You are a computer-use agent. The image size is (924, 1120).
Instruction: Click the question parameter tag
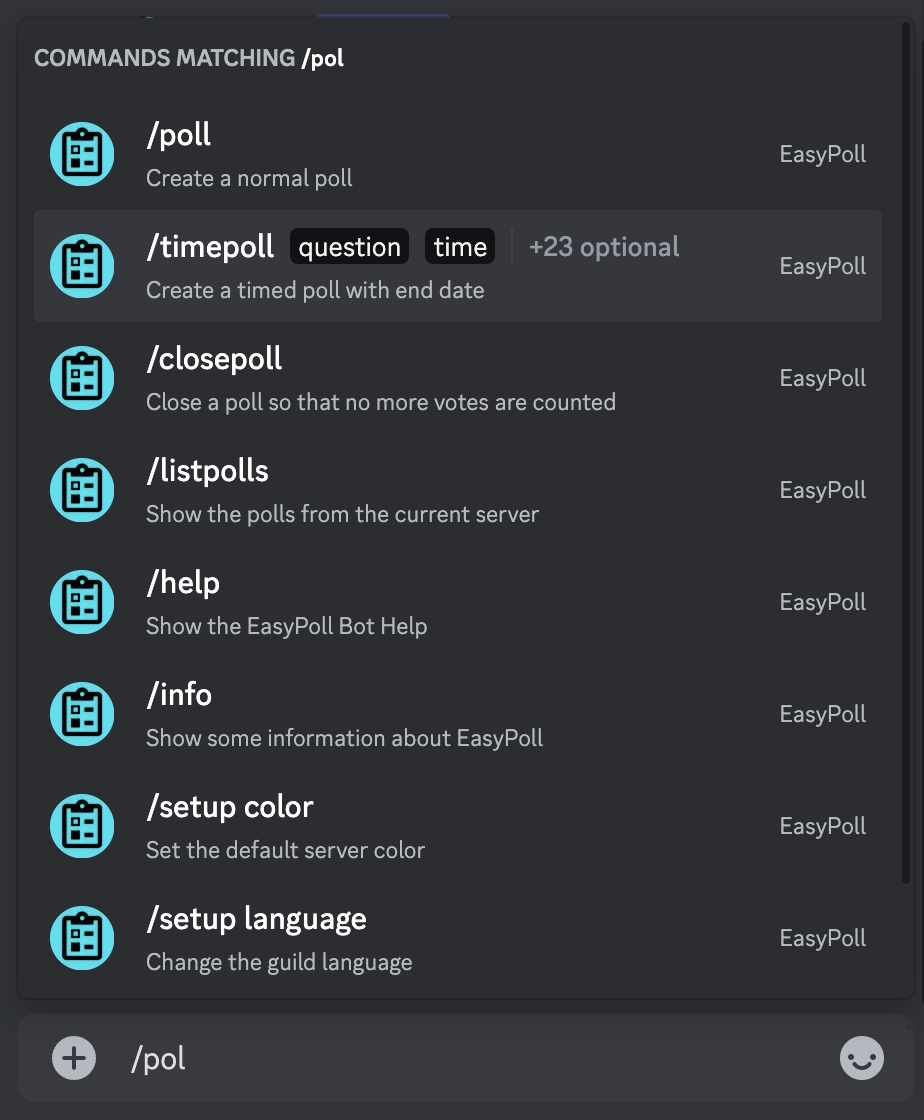click(349, 247)
